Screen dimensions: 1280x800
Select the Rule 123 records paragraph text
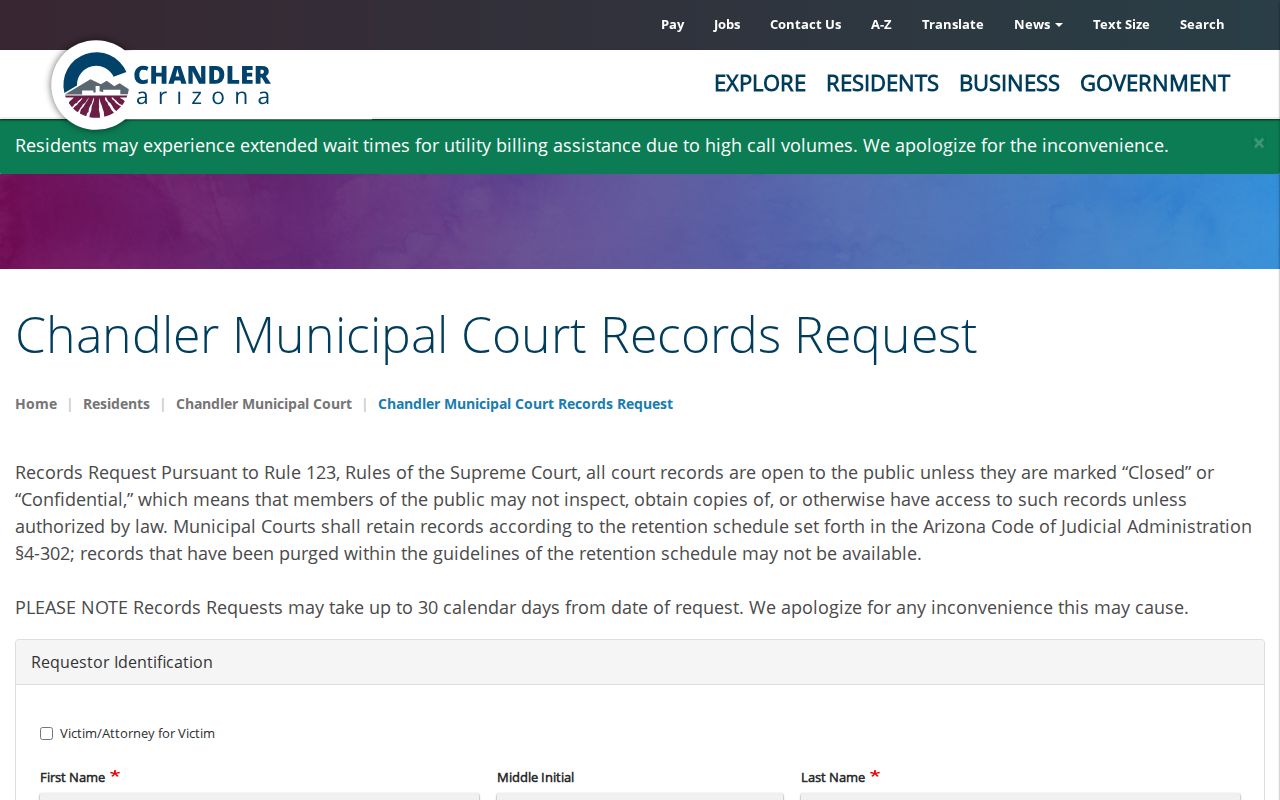tap(634, 512)
